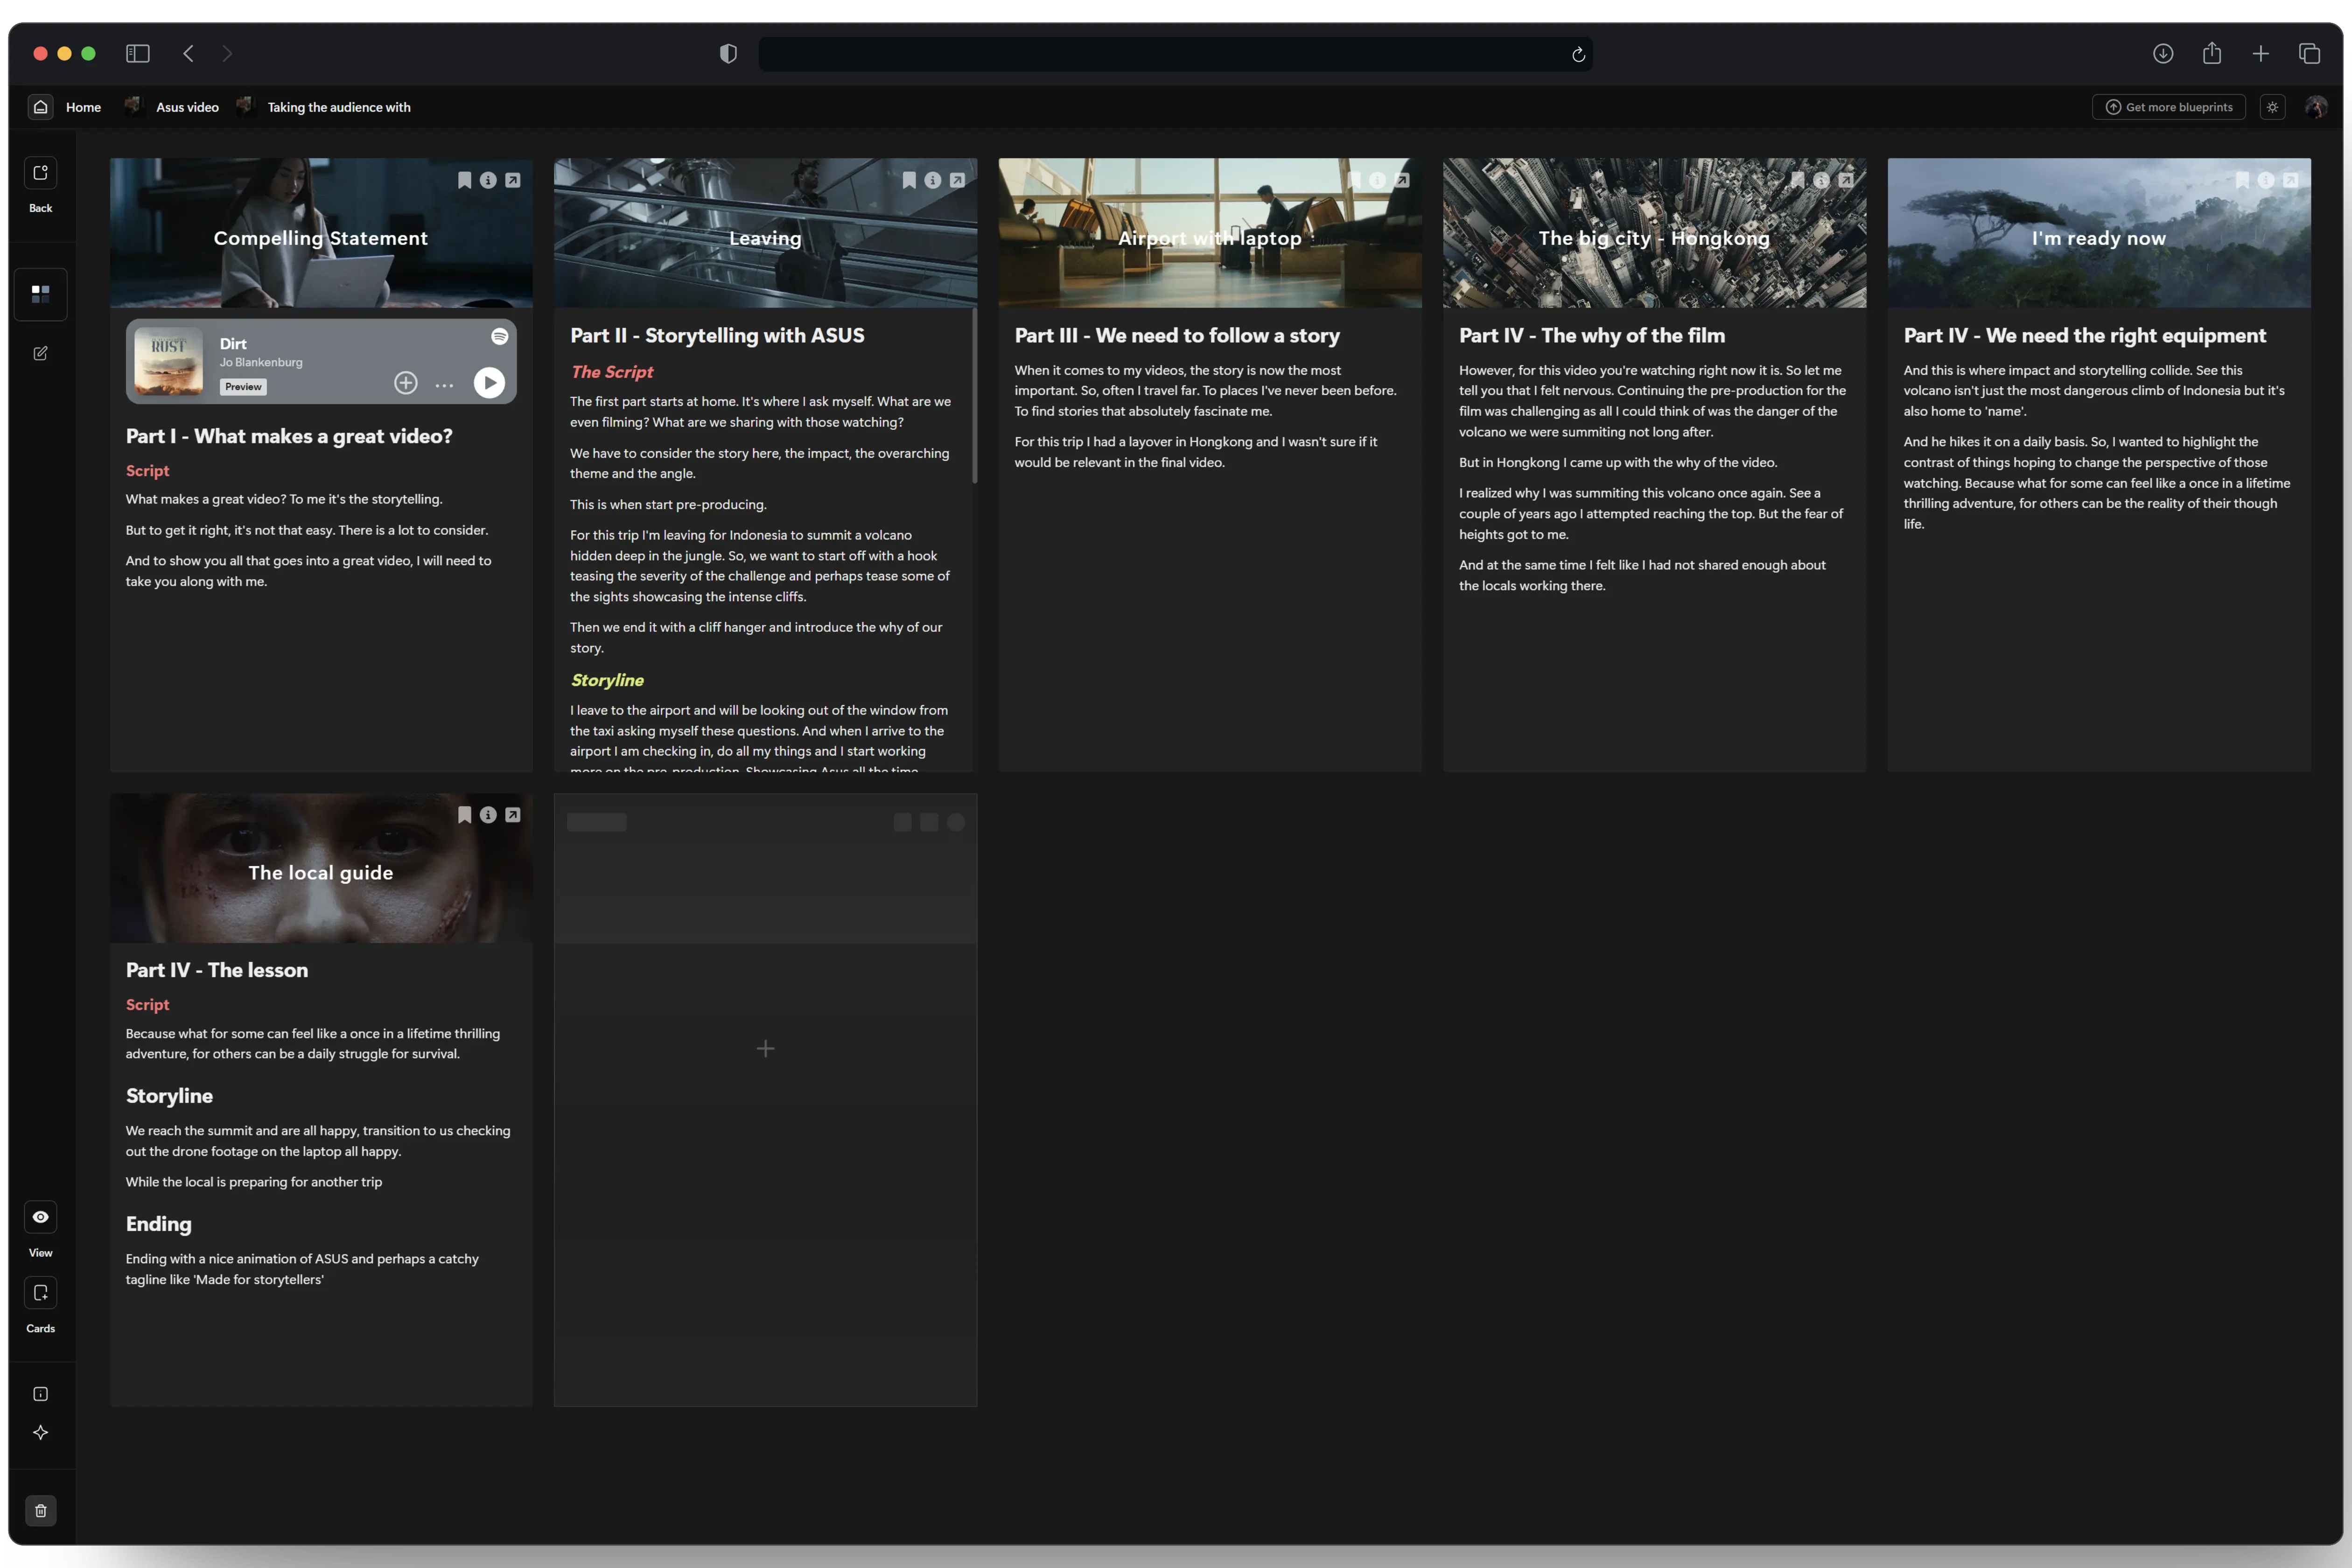This screenshot has width=2352, height=1568.
Task: Click 'The Script' red heading in Leaving card
Action: [x=612, y=372]
